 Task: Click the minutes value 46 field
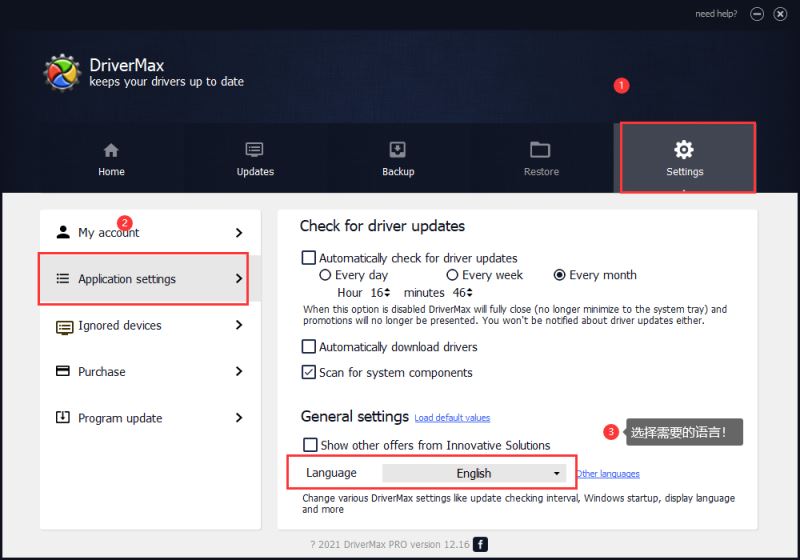[x=459, y=292]
